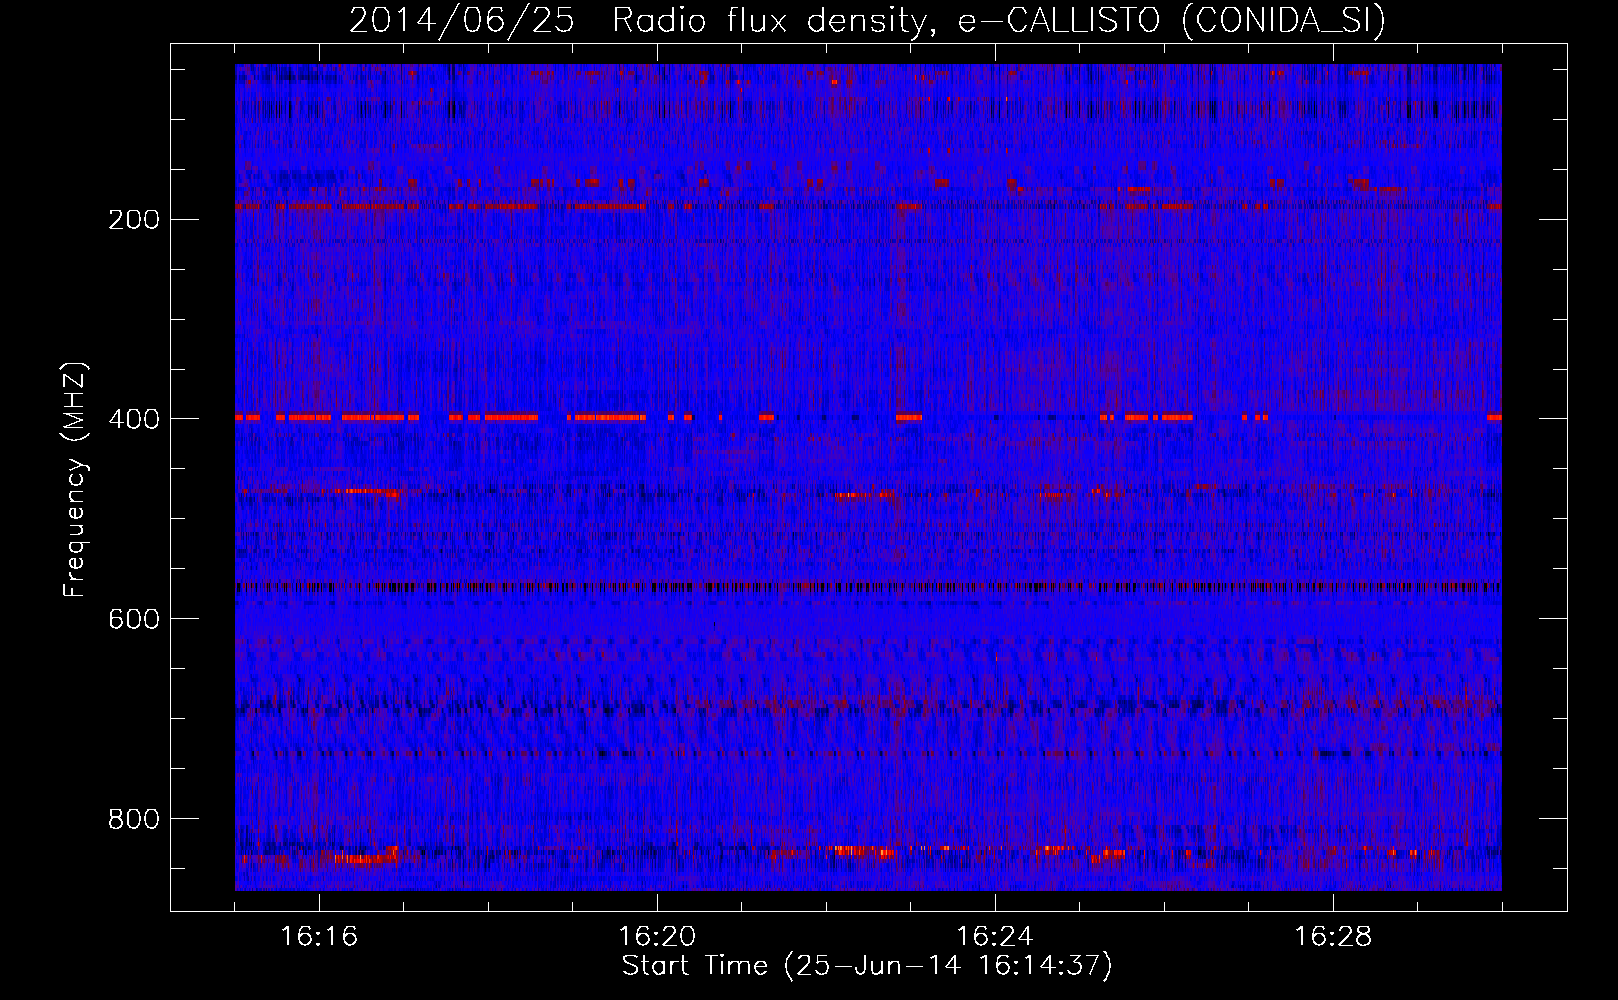Click the 400 frequency tick label

point(133,420)
